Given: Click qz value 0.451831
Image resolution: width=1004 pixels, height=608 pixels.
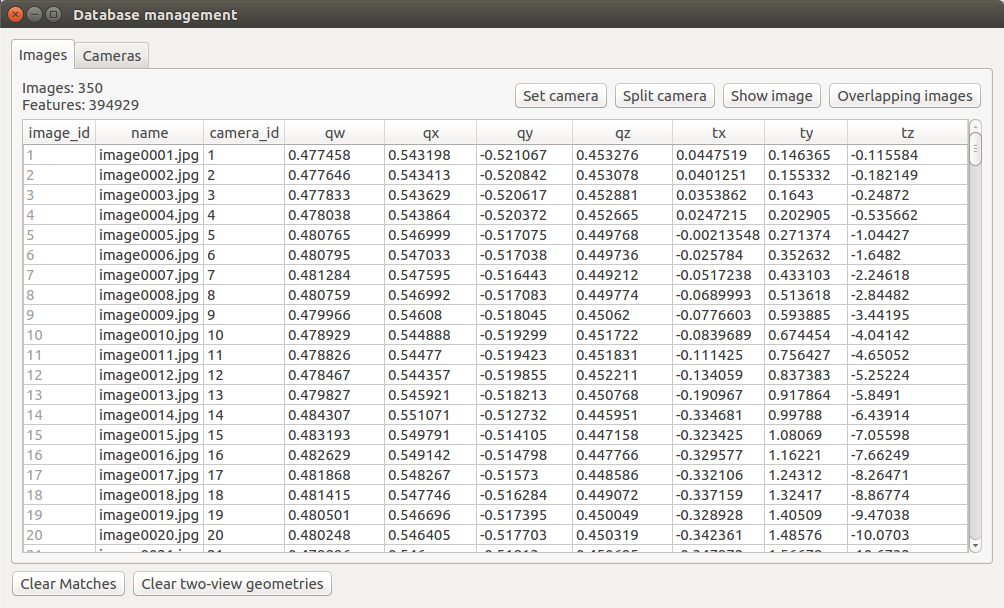Looking at the screenshot, I should click(x=622, y=355).
